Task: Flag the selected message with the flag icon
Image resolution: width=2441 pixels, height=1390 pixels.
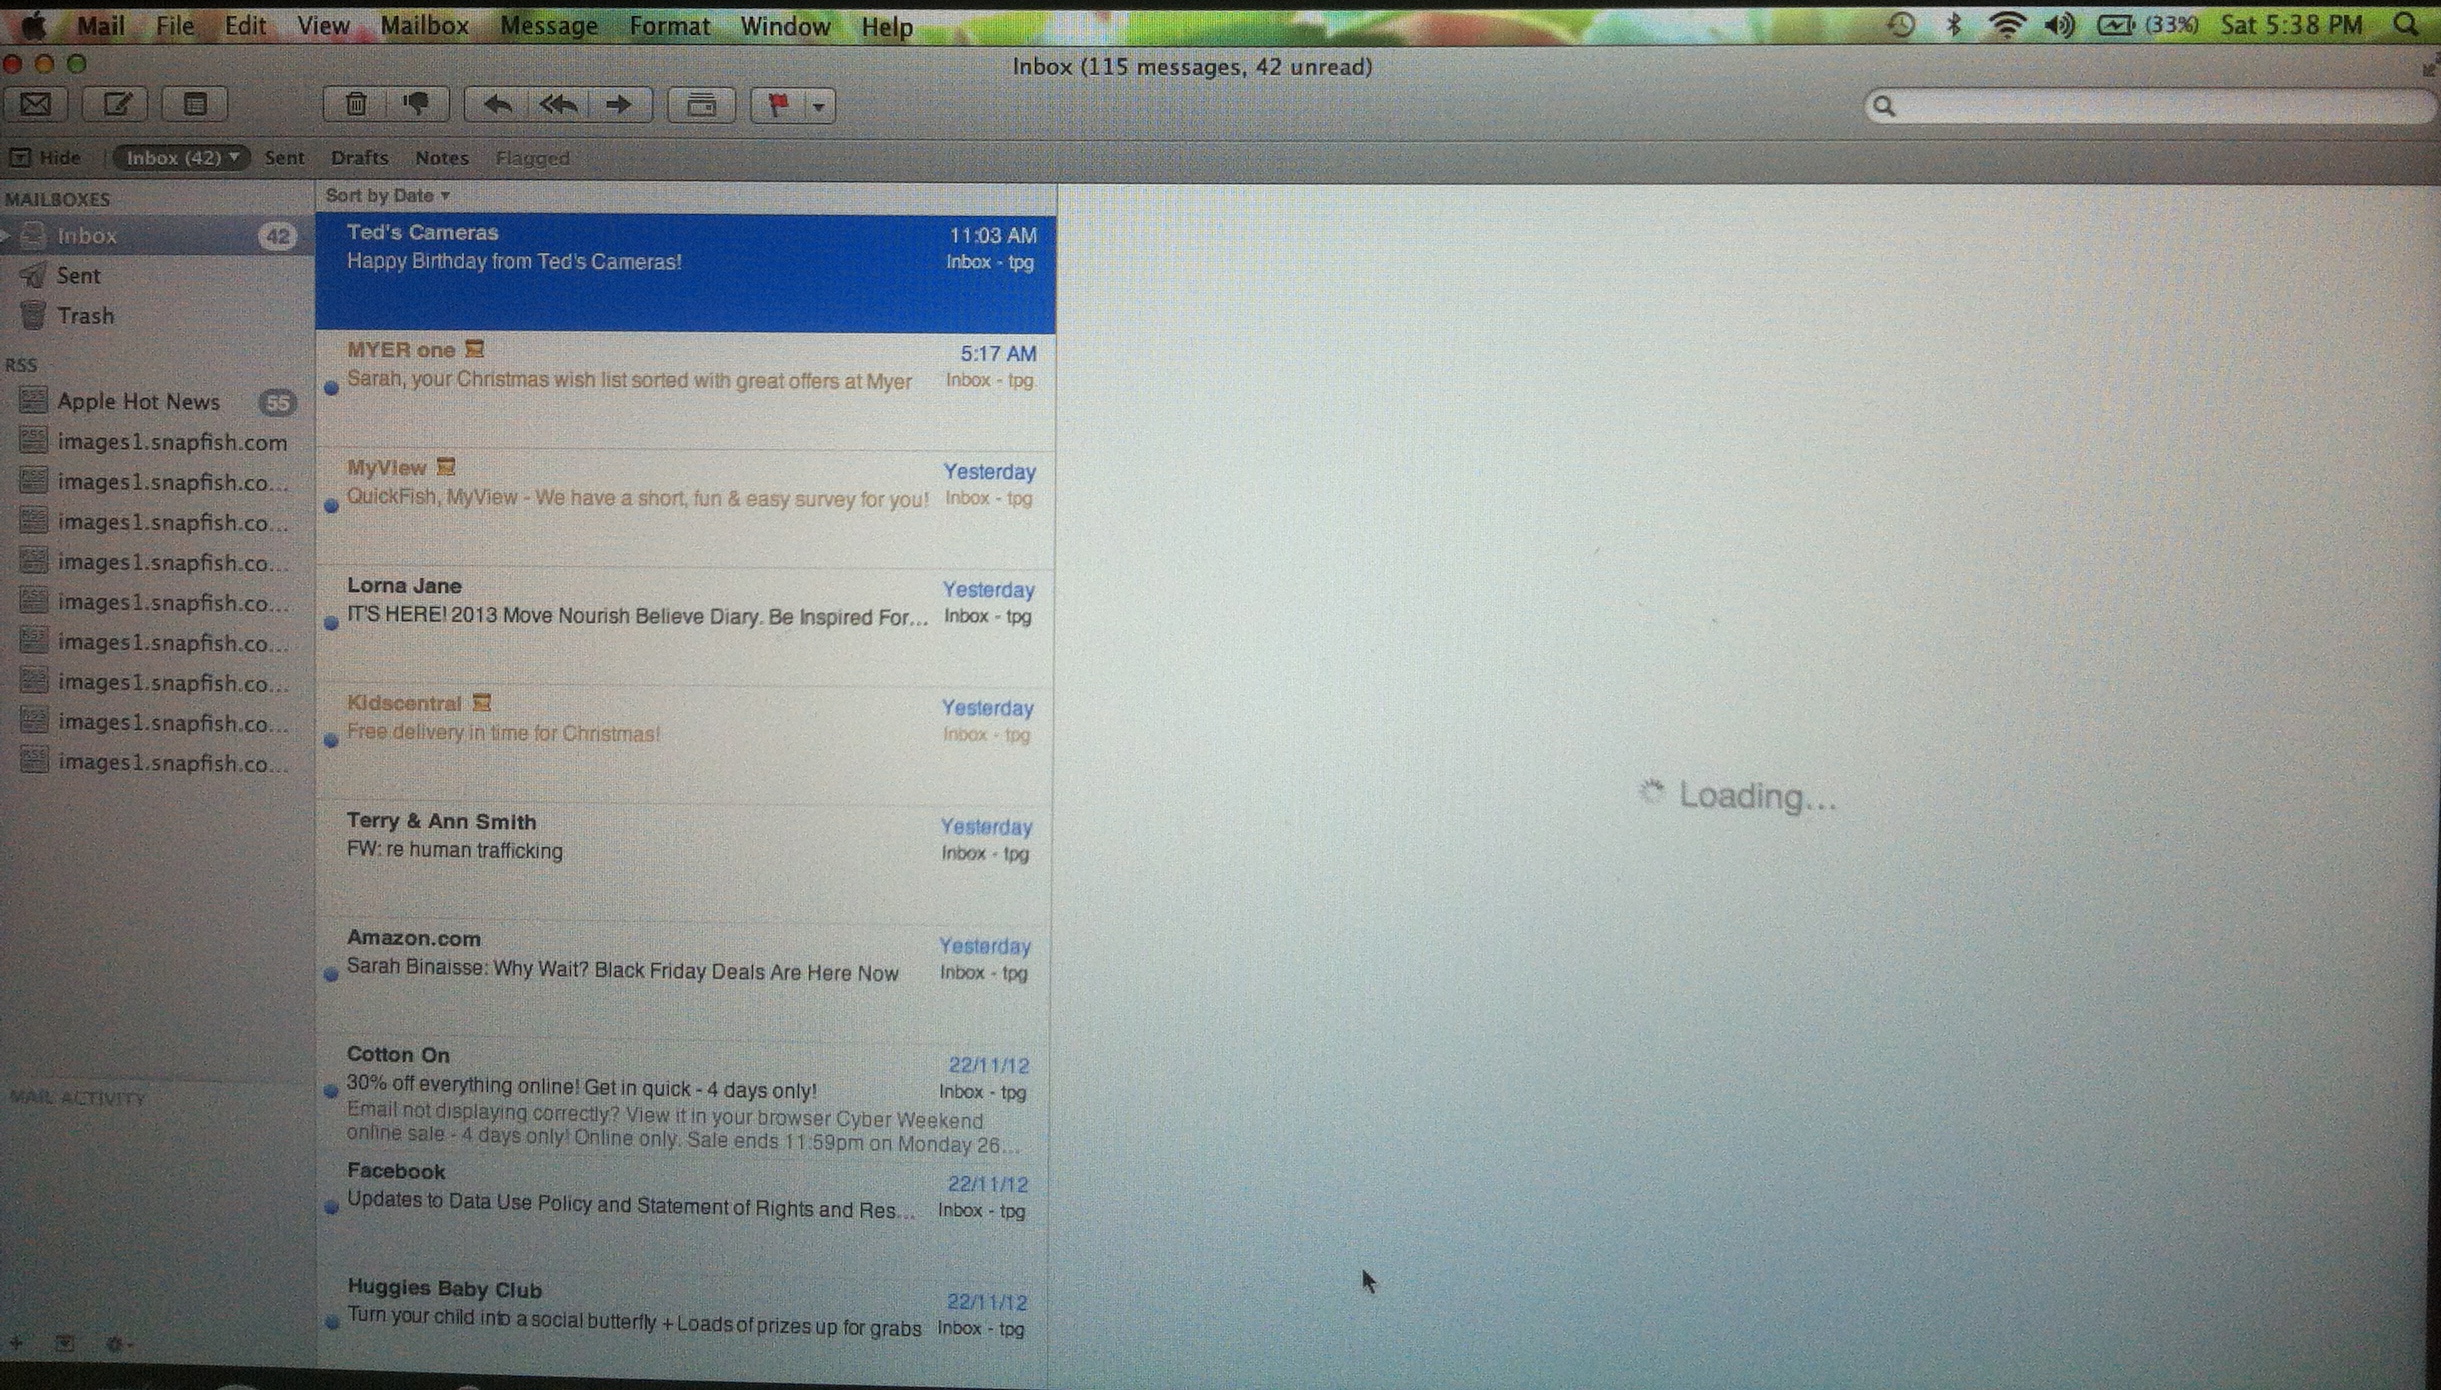Action: pyautogui.click(x=779, y=104)
